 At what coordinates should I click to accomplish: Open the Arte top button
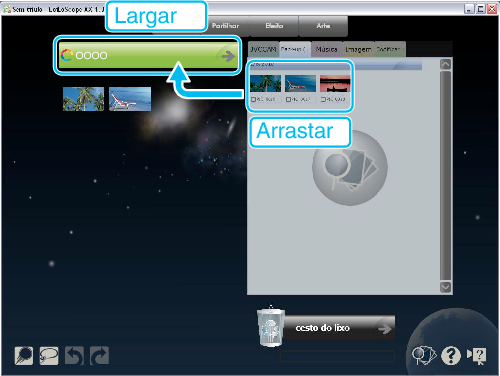[323, 26]
